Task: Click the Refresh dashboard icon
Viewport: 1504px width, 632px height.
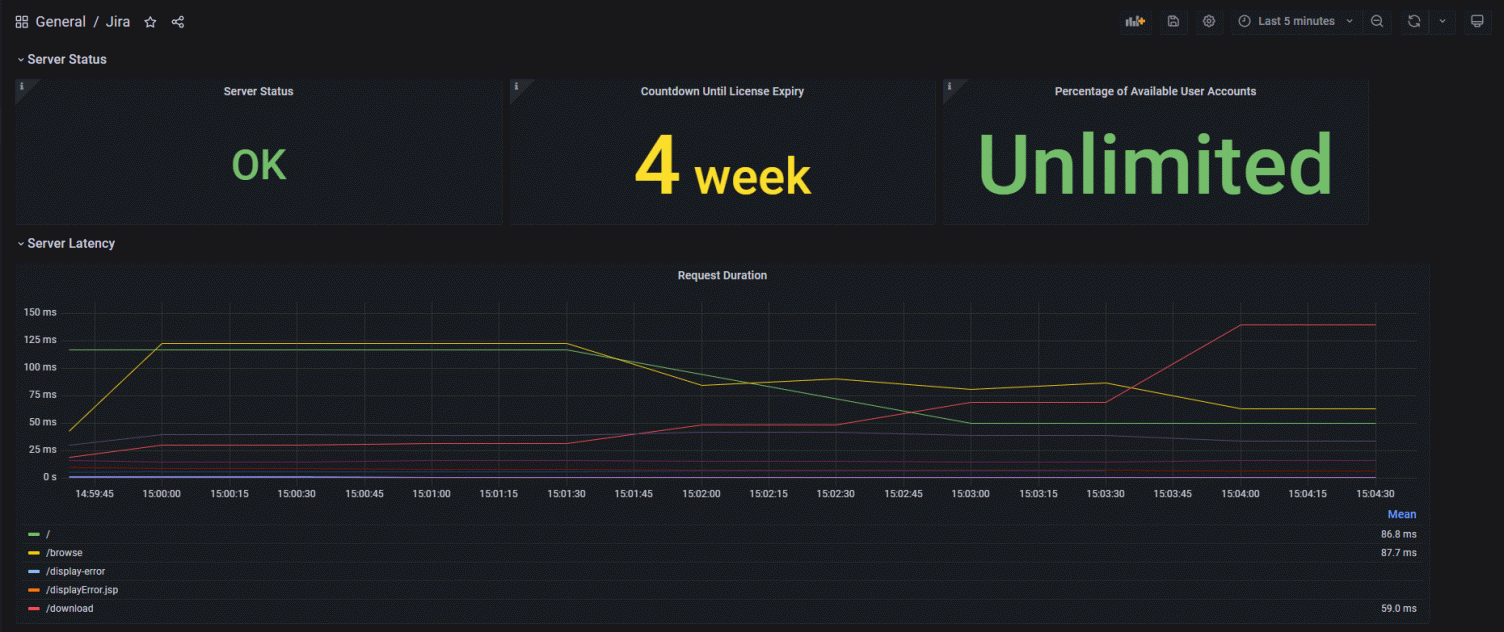Action: [x=1413, y=21]
